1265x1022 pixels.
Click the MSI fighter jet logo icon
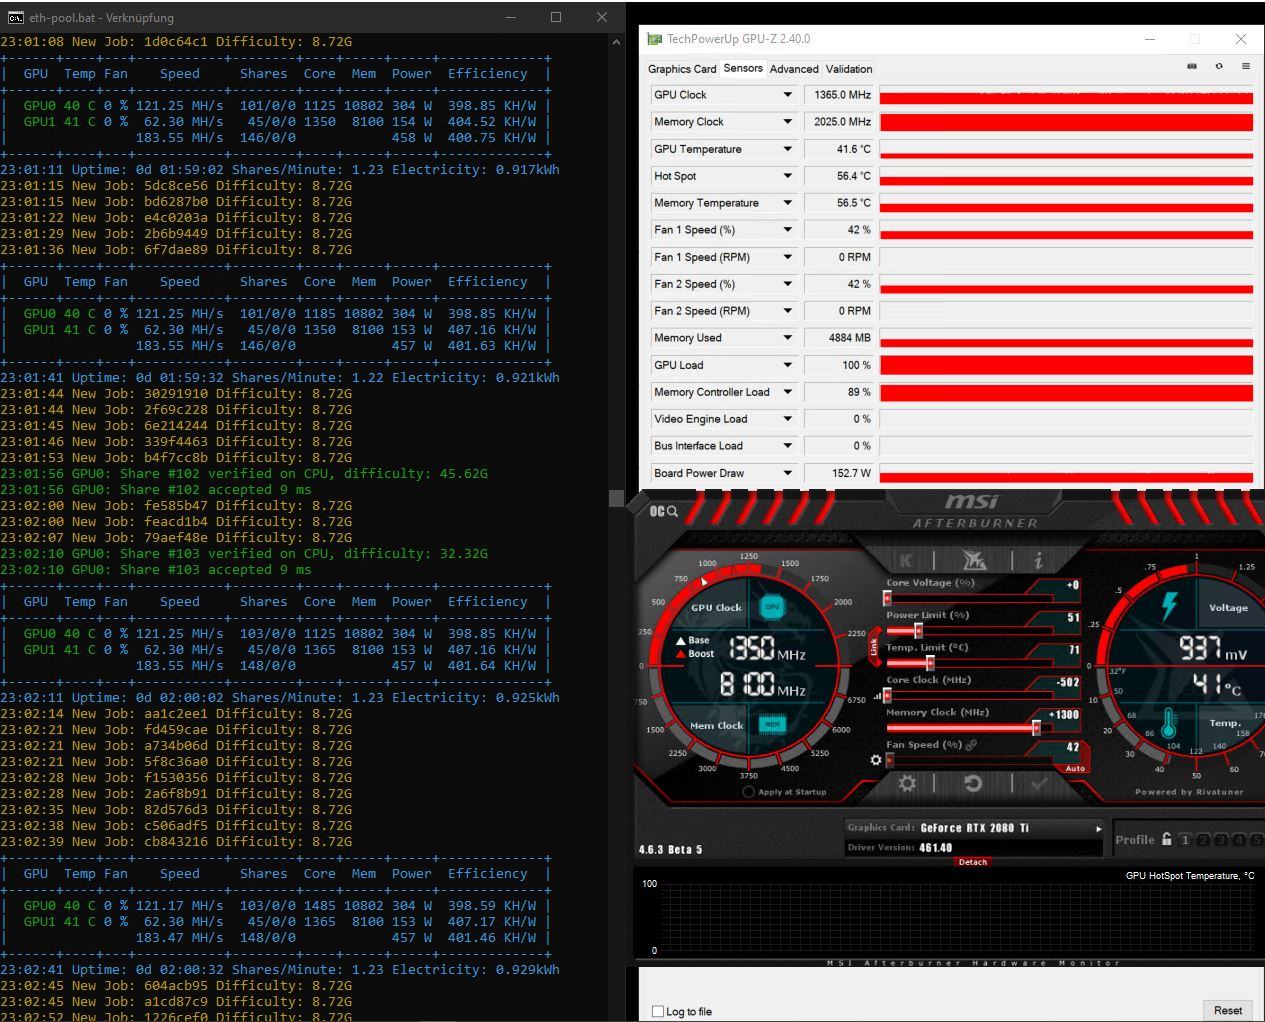(x=973, y=560)
